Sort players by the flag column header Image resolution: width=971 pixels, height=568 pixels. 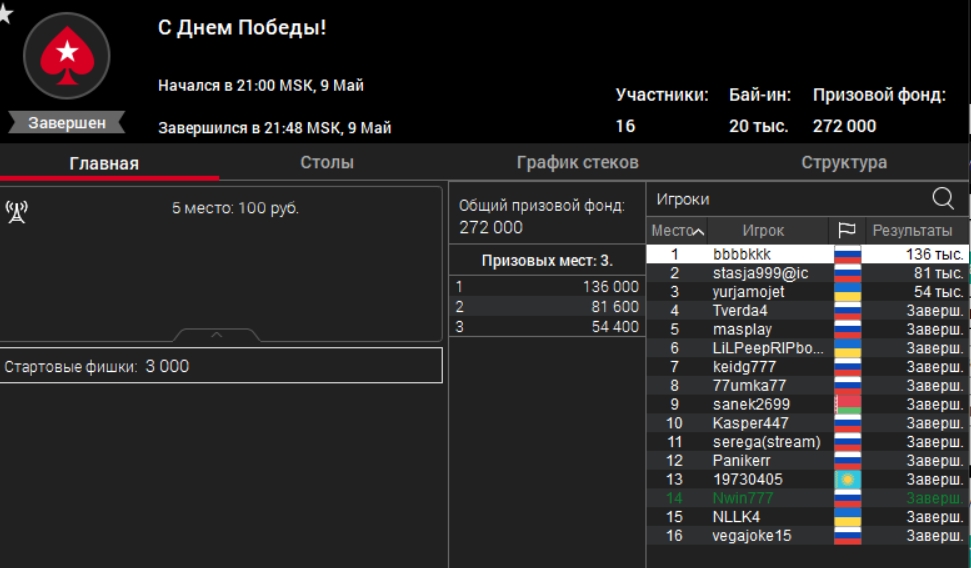click(x=847, y=231)
